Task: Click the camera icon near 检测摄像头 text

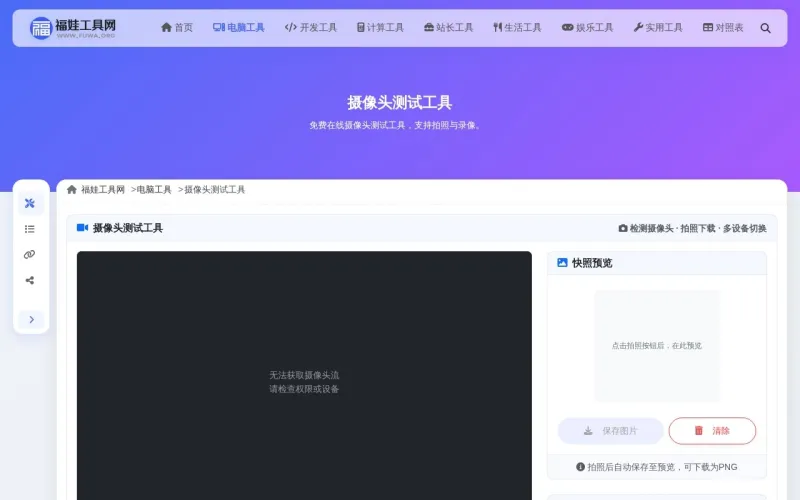Action: coord(622,228)
